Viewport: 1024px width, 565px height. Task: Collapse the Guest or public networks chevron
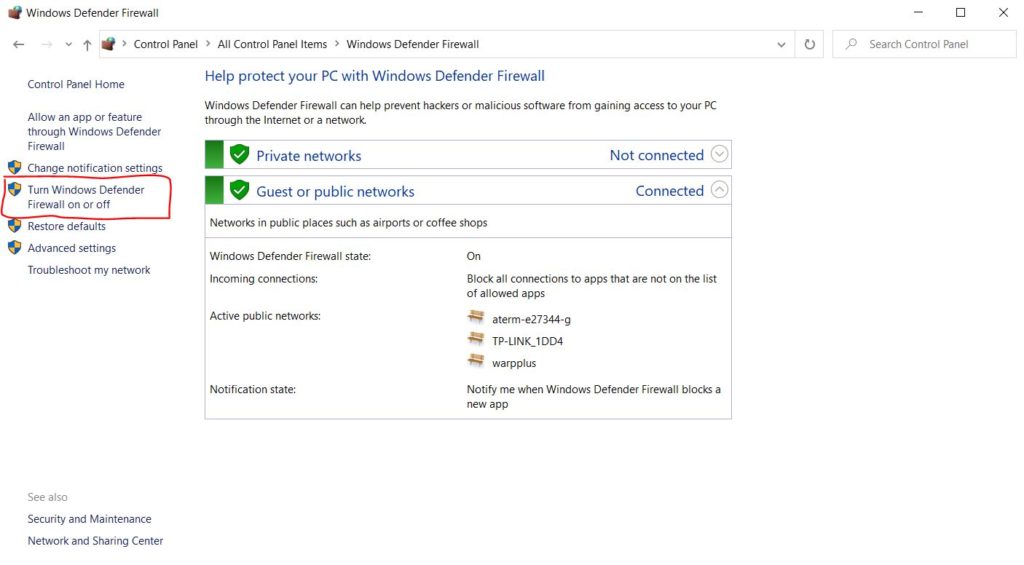click(x=719, y=190)
